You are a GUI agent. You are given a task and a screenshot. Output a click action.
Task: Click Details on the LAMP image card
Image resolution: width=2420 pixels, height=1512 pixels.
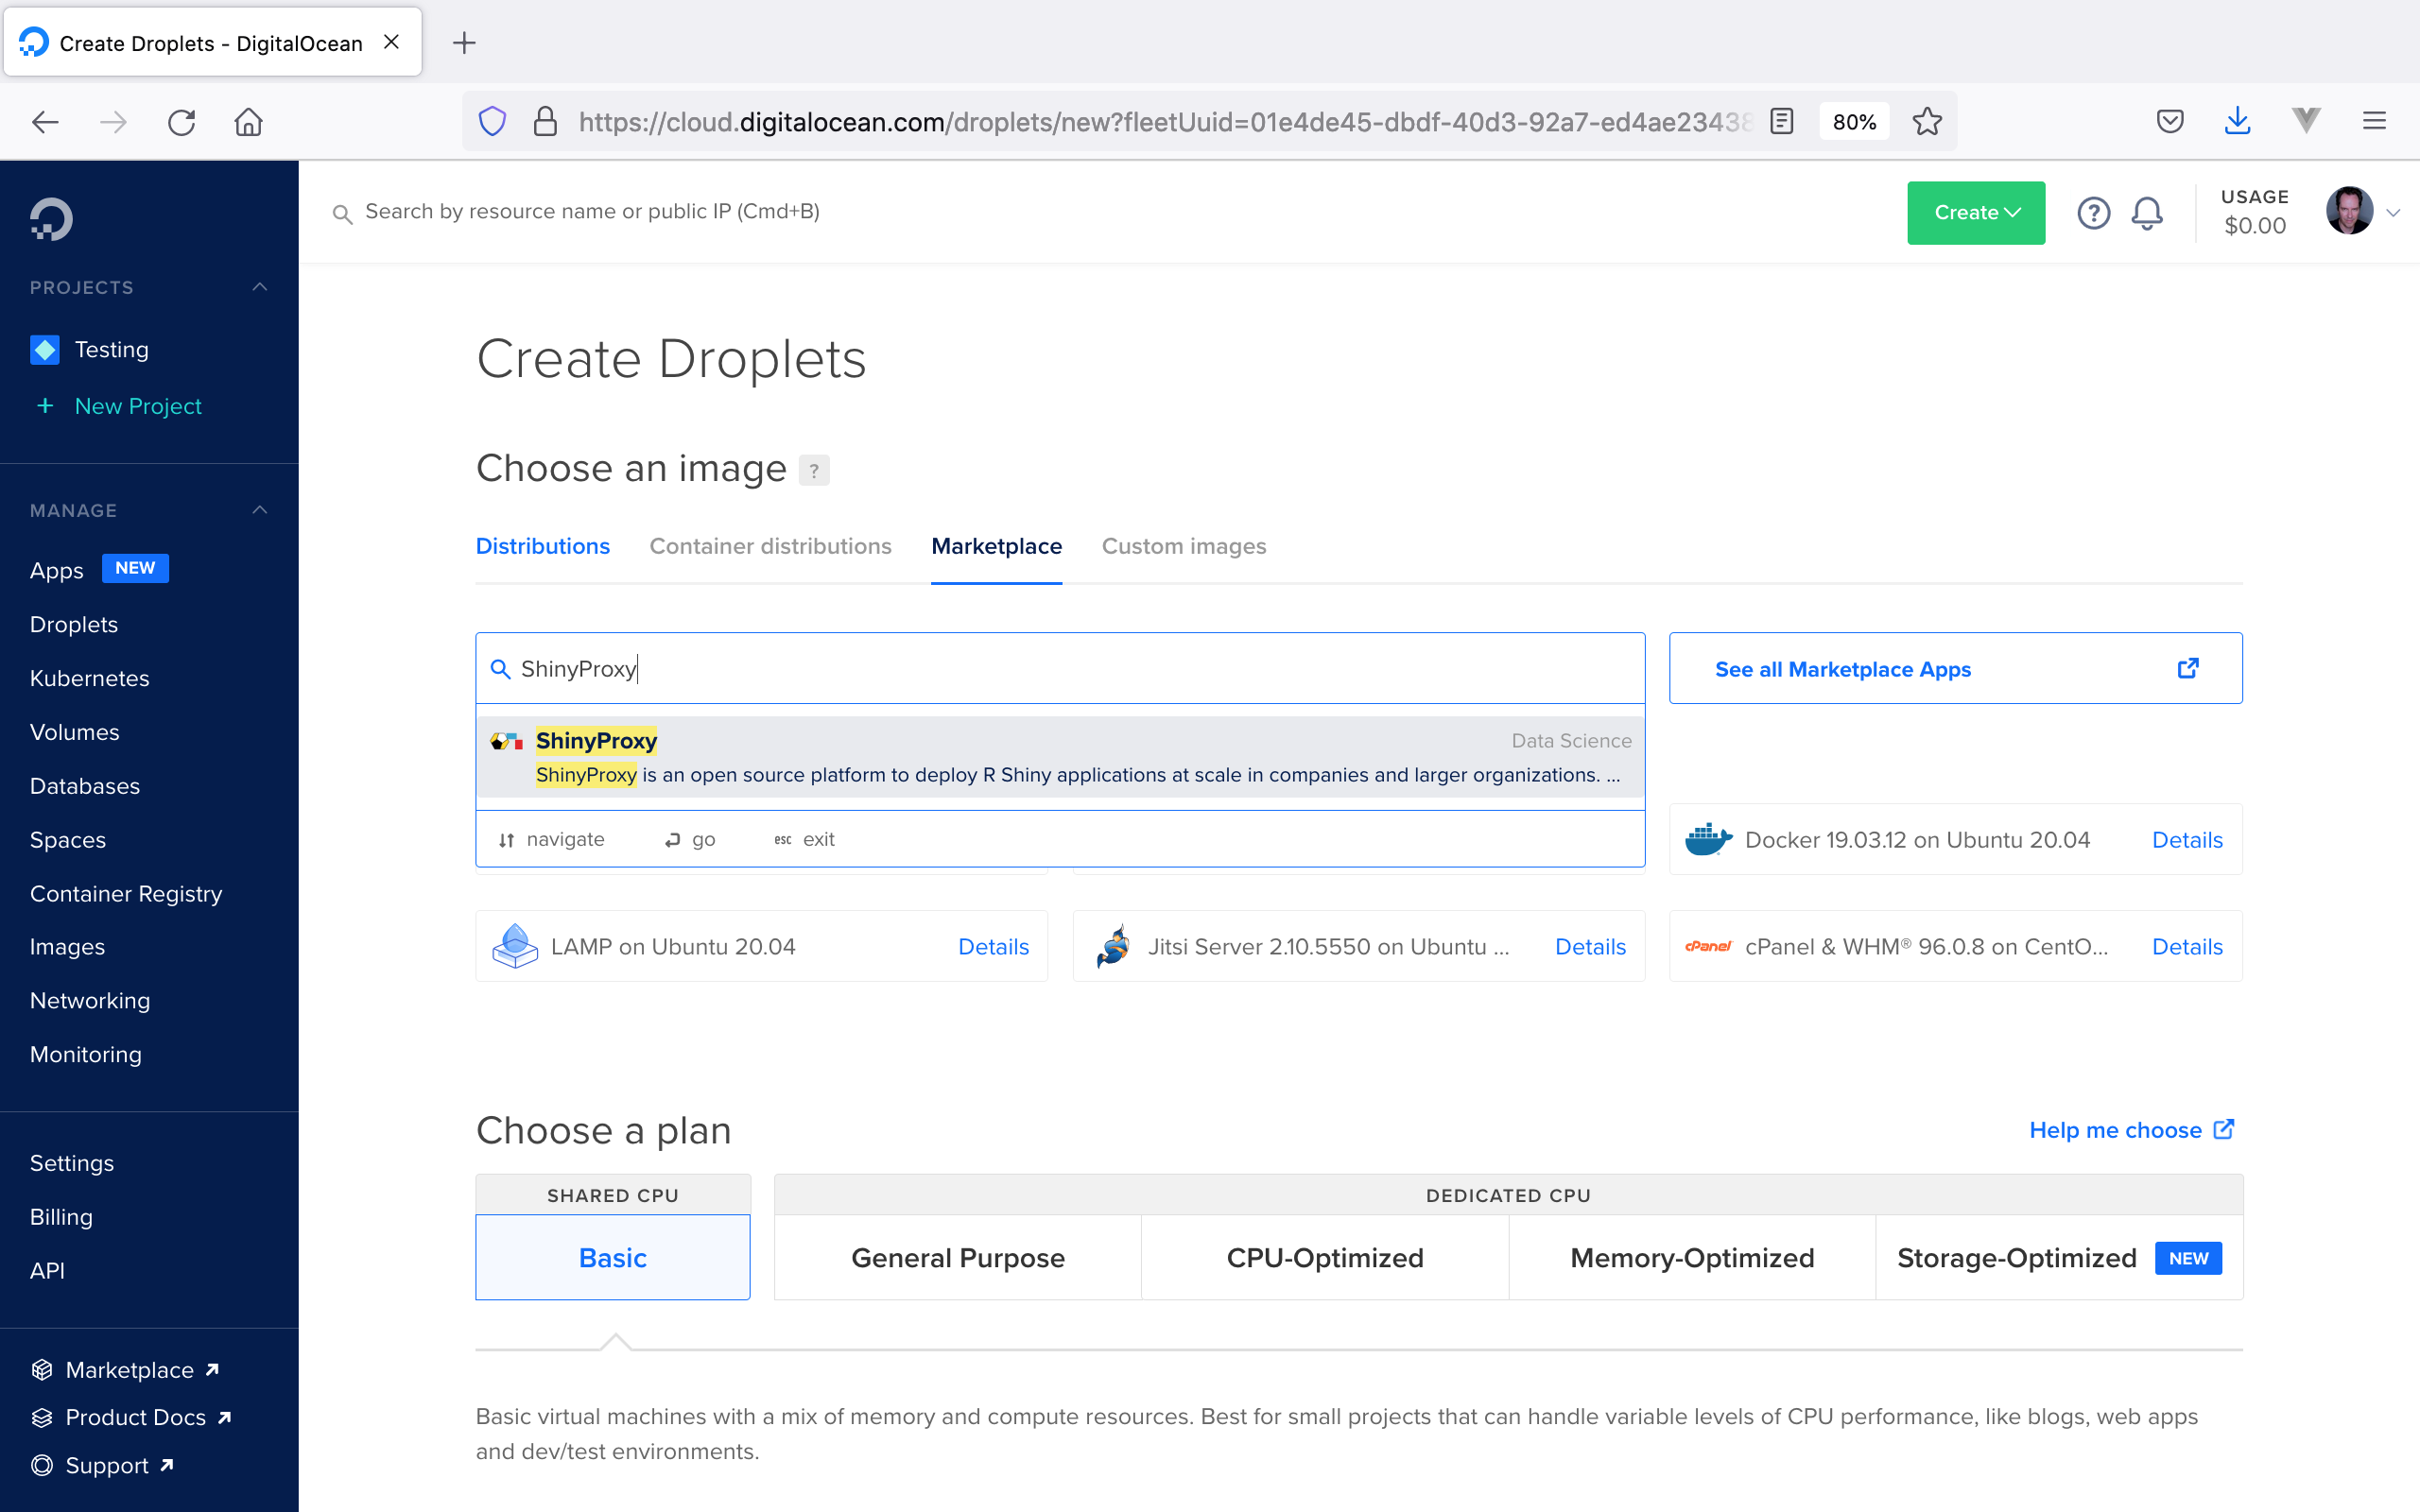[x=993, y=946]
